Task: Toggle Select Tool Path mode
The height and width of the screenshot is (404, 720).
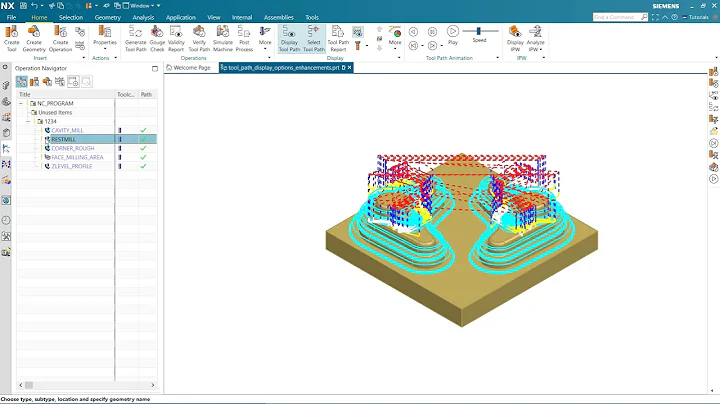Action: pyautogui.click(x=314, y=39)
